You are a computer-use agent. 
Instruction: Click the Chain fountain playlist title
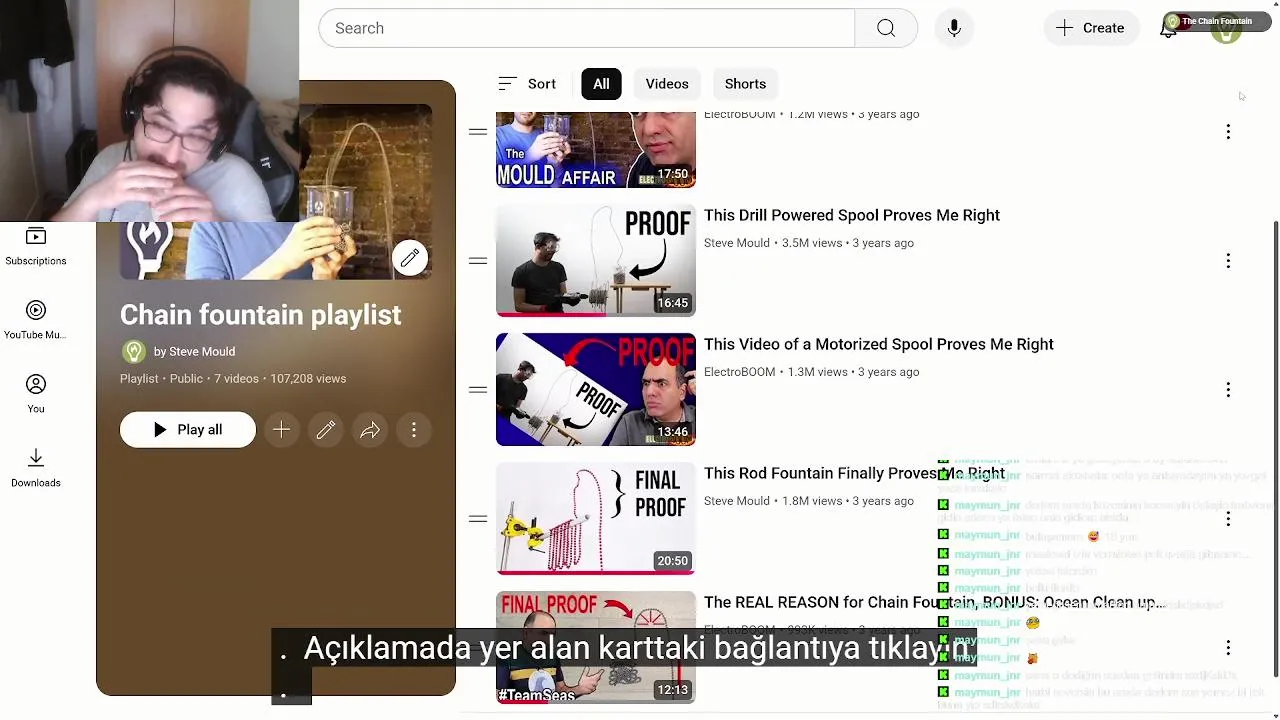pyautogui.click(x=261, y=315)
